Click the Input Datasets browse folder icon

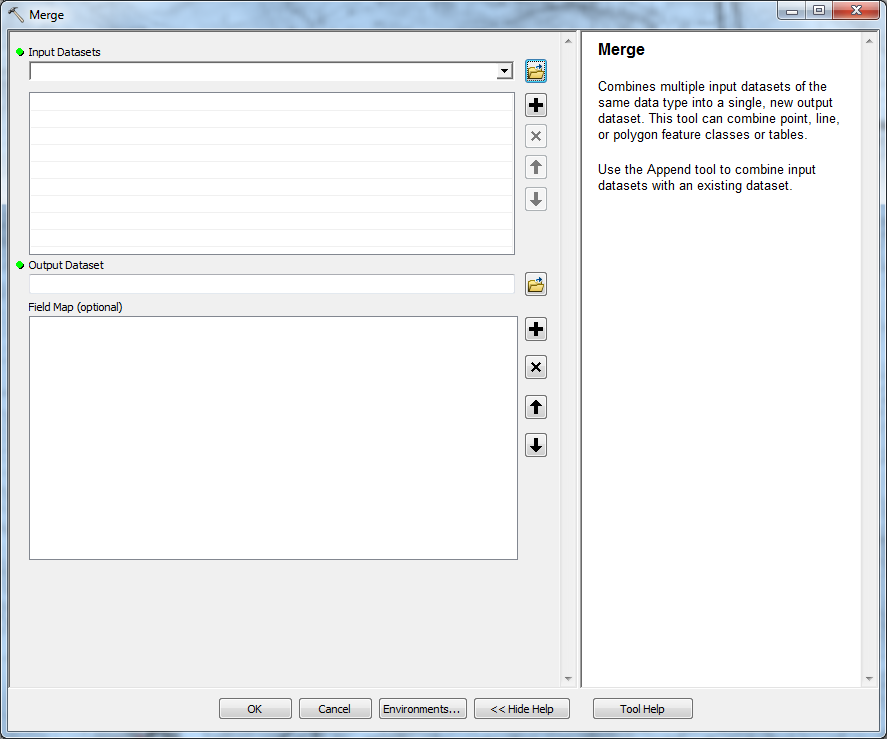coord(536,72)
